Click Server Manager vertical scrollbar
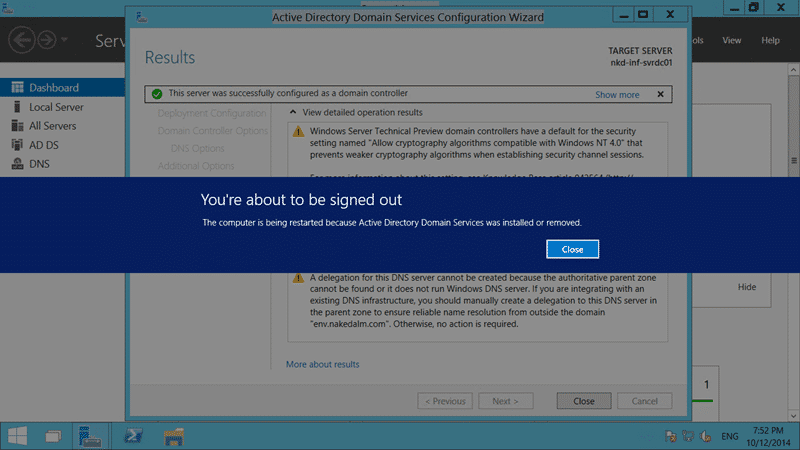 pyautogui.click(x=794, y=243)
